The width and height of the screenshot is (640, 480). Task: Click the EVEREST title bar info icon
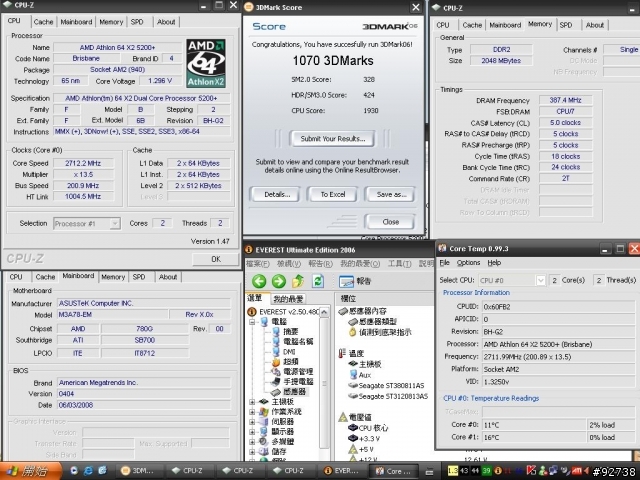click(x=249, y=250)
